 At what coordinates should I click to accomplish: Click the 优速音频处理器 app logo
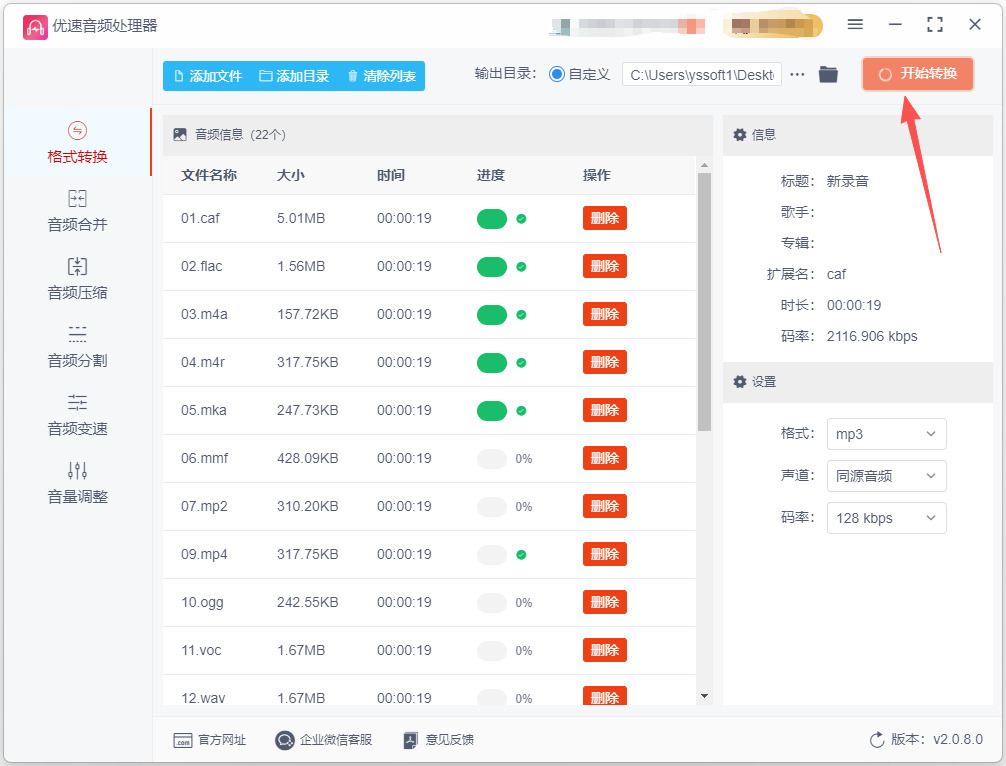click(x=35, y=26)
